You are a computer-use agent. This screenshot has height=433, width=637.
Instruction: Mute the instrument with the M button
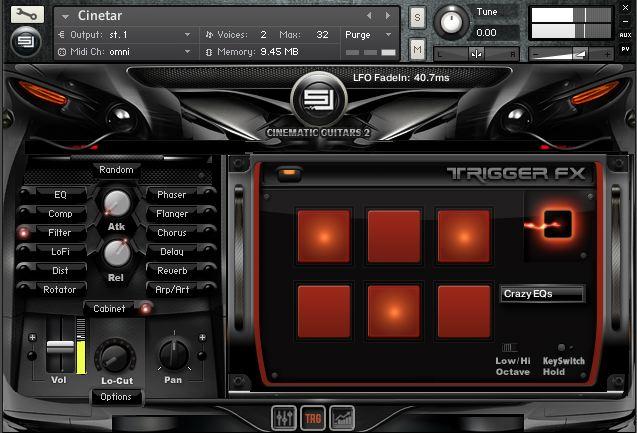coord(416,49)
